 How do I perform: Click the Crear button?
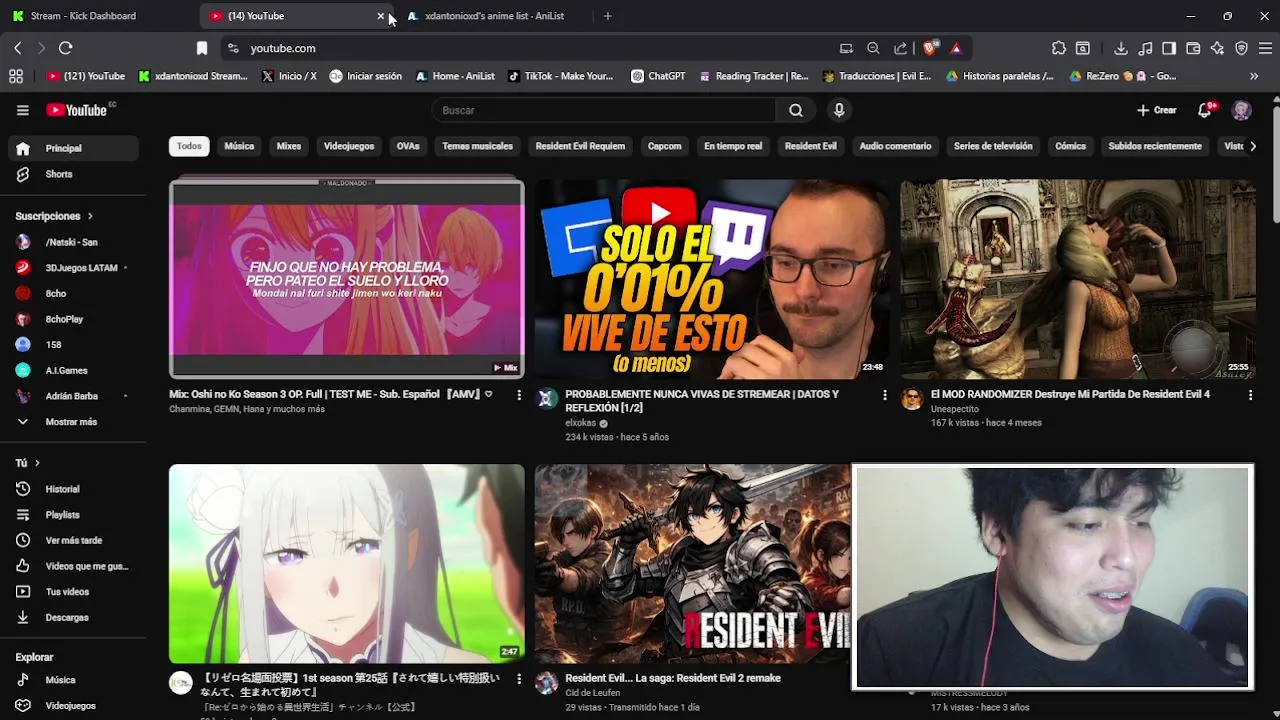pos(1157,110)
